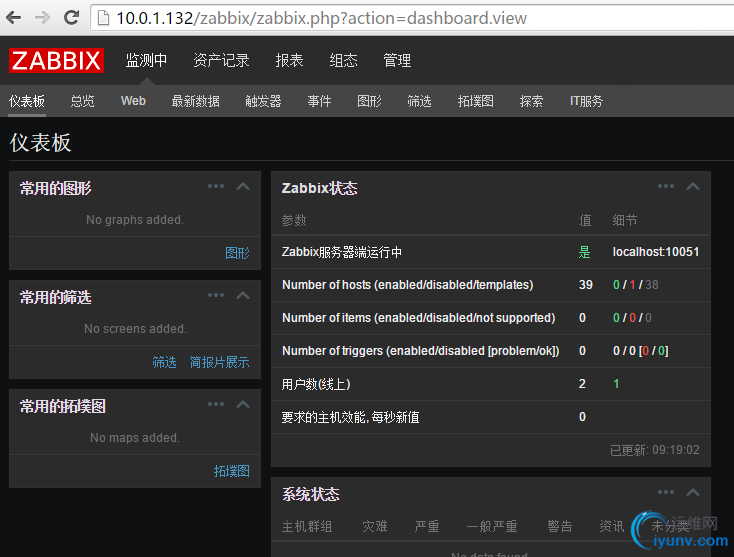Image resolution: width=734 pixels, height=557 pixels.
Task: Open the 资产记录 main menu
Action: [x=221, y=60]
